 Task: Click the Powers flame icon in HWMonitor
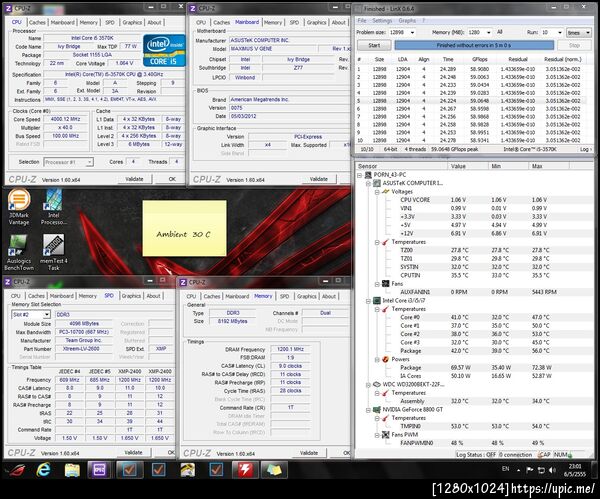tap(386, 359)
